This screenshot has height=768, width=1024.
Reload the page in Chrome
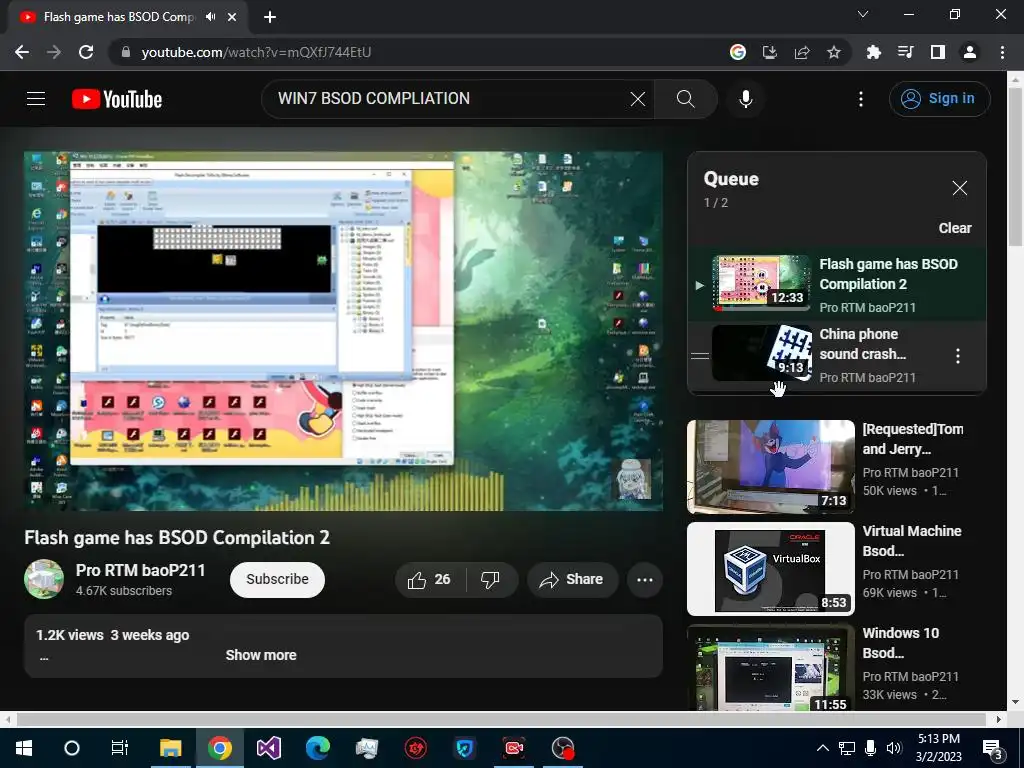pyautogui.click(x=86, y=52)
